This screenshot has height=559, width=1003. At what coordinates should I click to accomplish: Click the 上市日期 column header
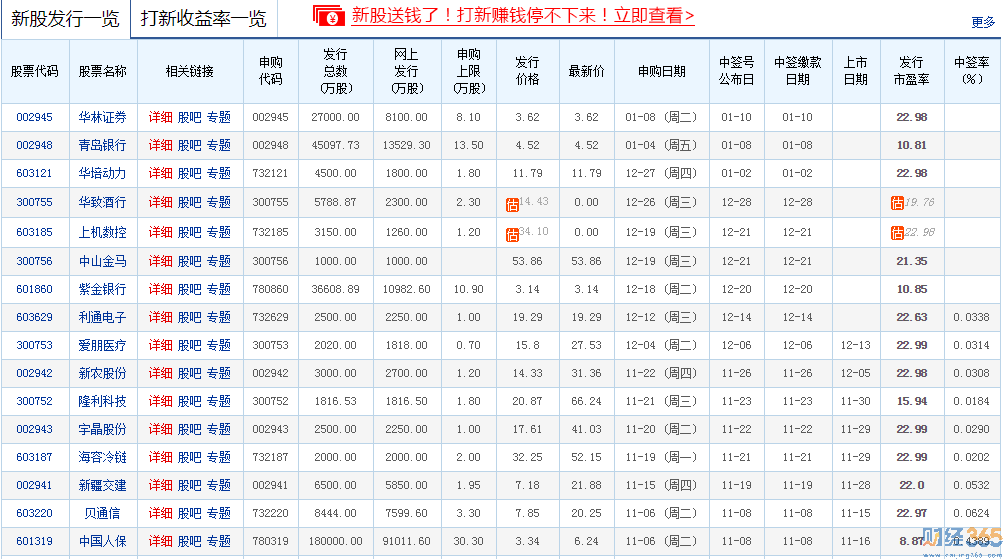[x=855, y=71]
